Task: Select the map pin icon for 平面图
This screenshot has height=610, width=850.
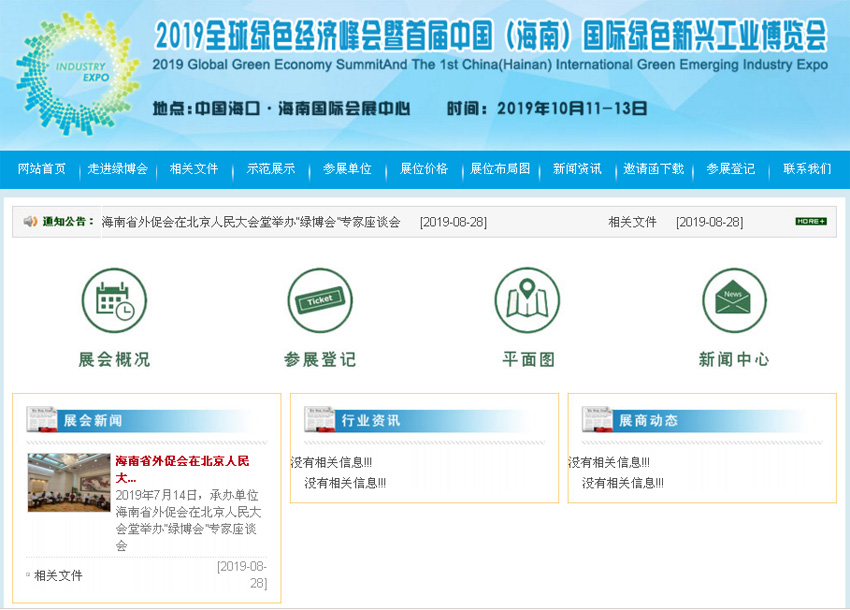Action: (x=528, y=300)
